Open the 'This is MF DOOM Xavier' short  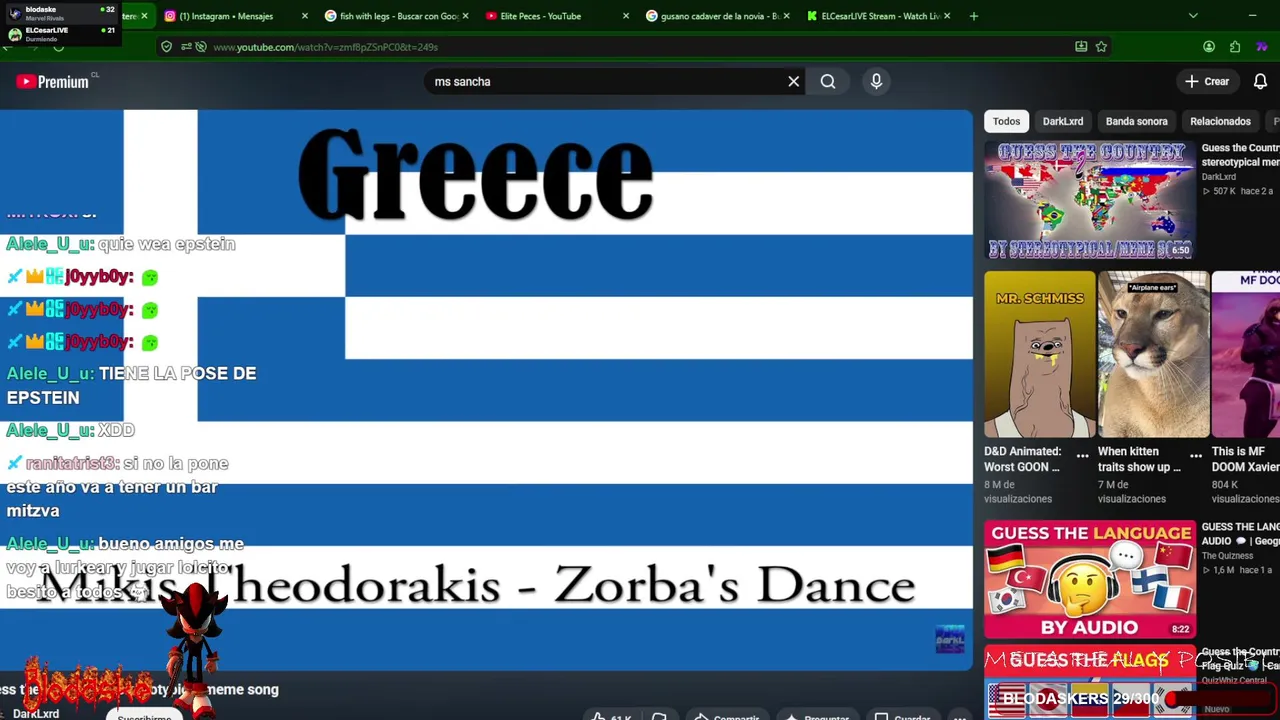tap(1246, 354)
